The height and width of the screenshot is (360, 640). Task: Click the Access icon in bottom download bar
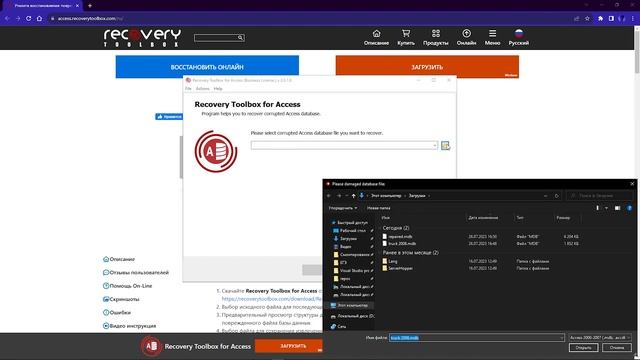(x=151, y=346)
